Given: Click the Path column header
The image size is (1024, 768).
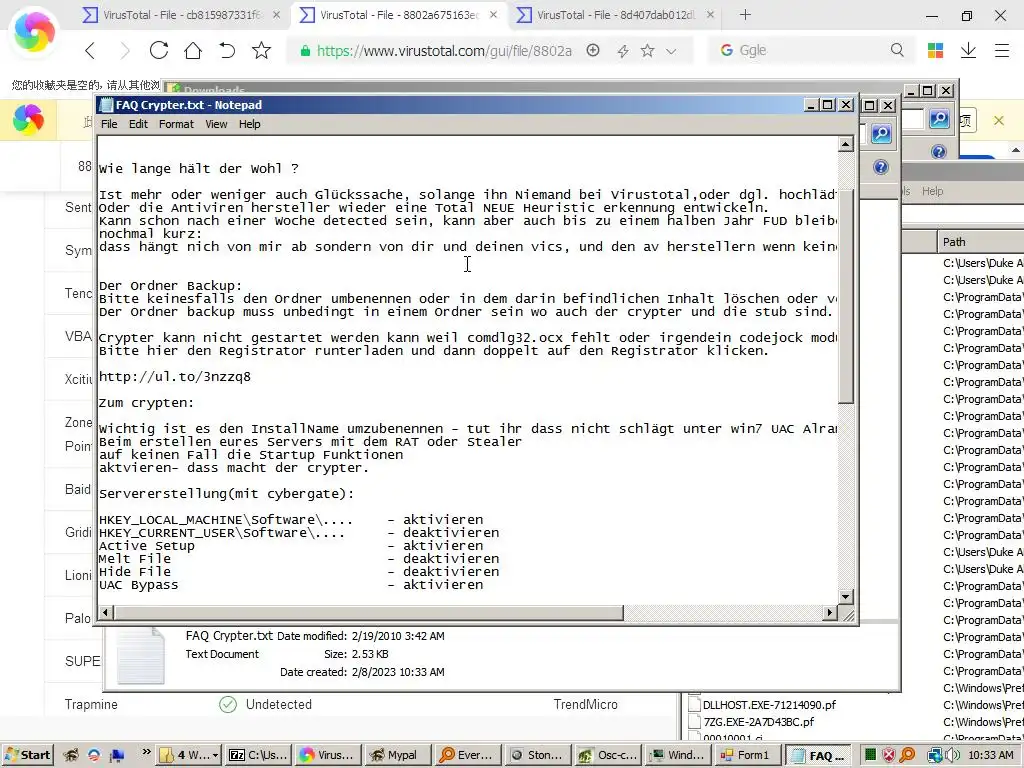Looking at the screenshot, I should (980, 242).
